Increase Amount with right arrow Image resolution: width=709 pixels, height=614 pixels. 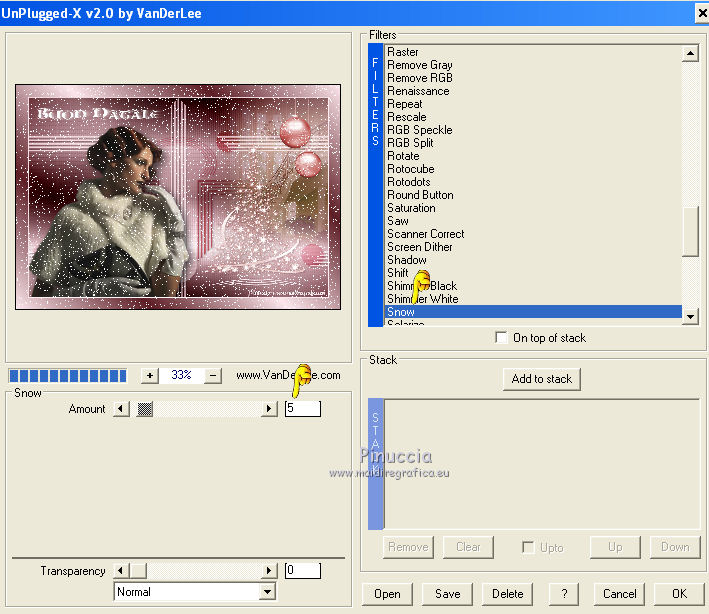point(269,409)
